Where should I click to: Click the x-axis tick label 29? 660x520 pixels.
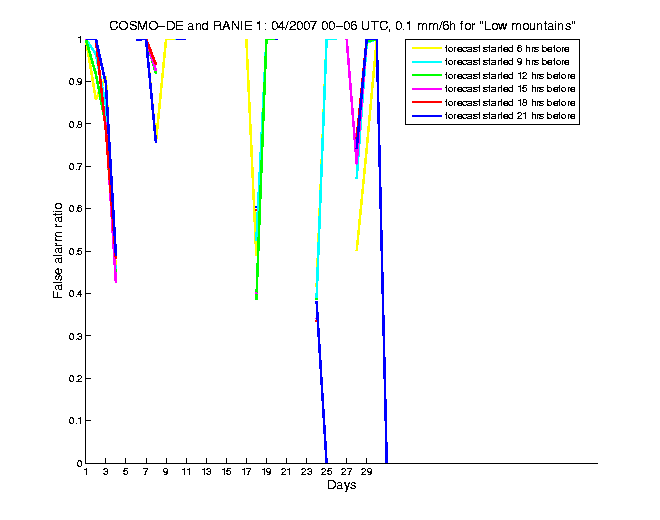(366, 472)
